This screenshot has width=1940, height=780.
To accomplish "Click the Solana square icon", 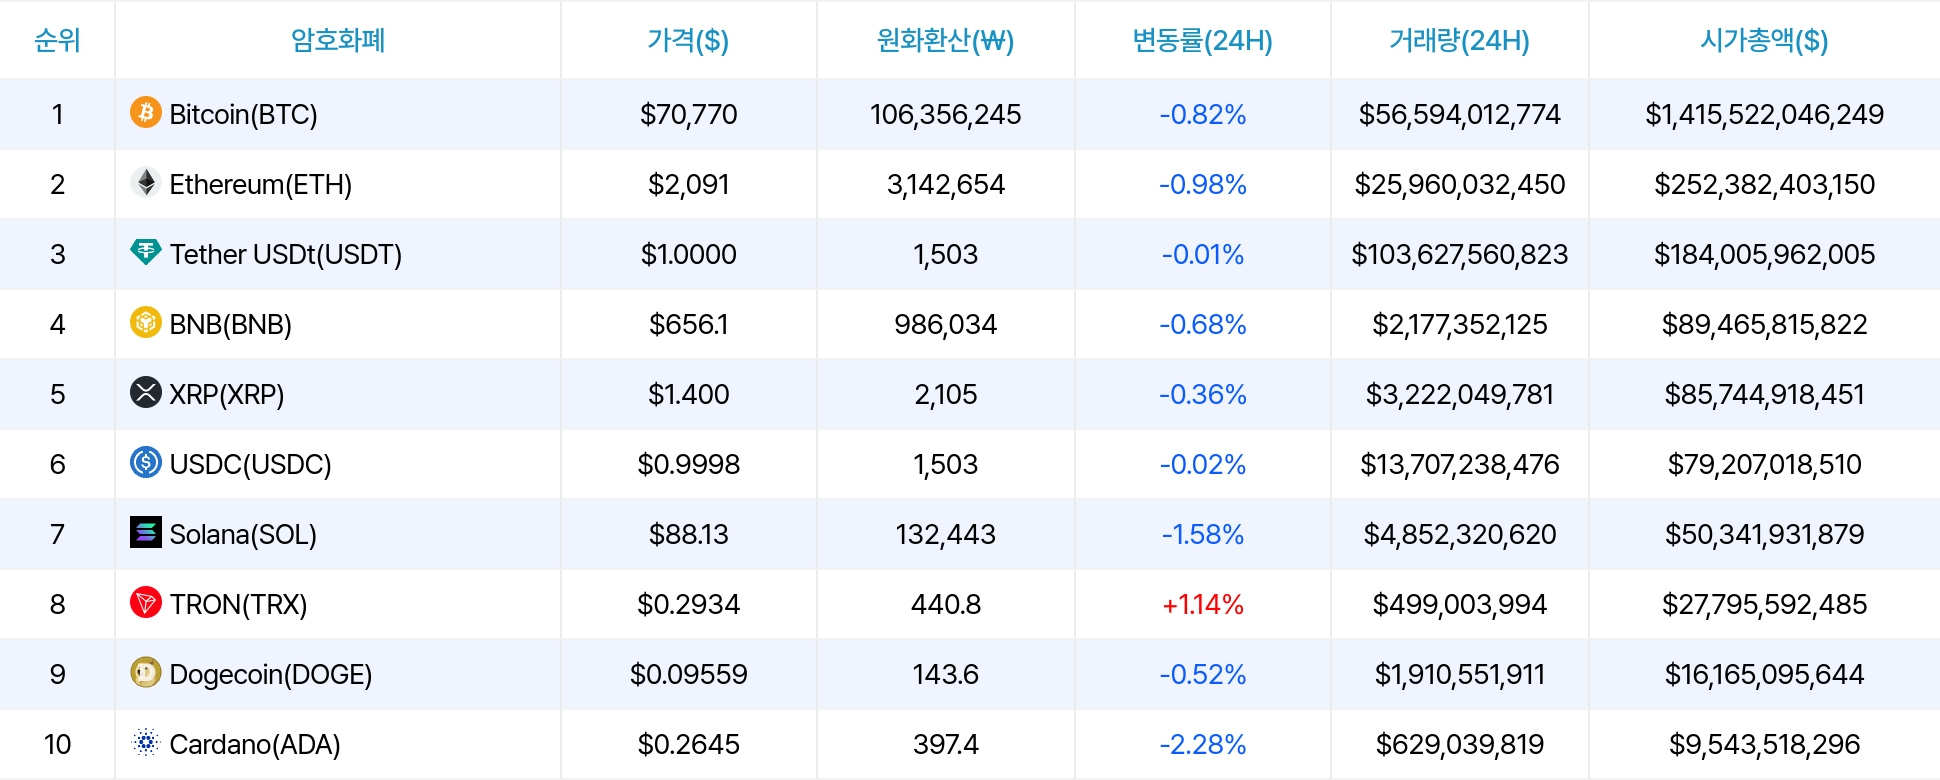I will 146,532.
